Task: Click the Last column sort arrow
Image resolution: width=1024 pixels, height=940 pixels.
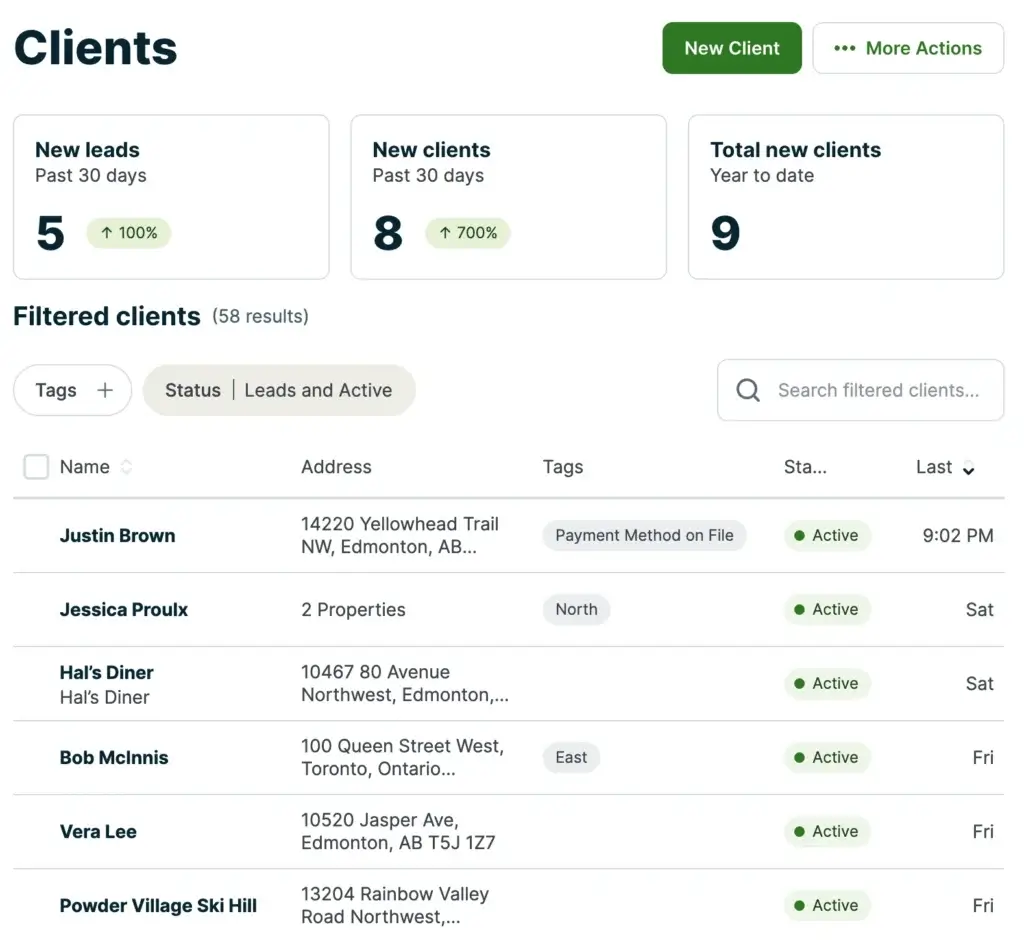Action: [968, 467]
